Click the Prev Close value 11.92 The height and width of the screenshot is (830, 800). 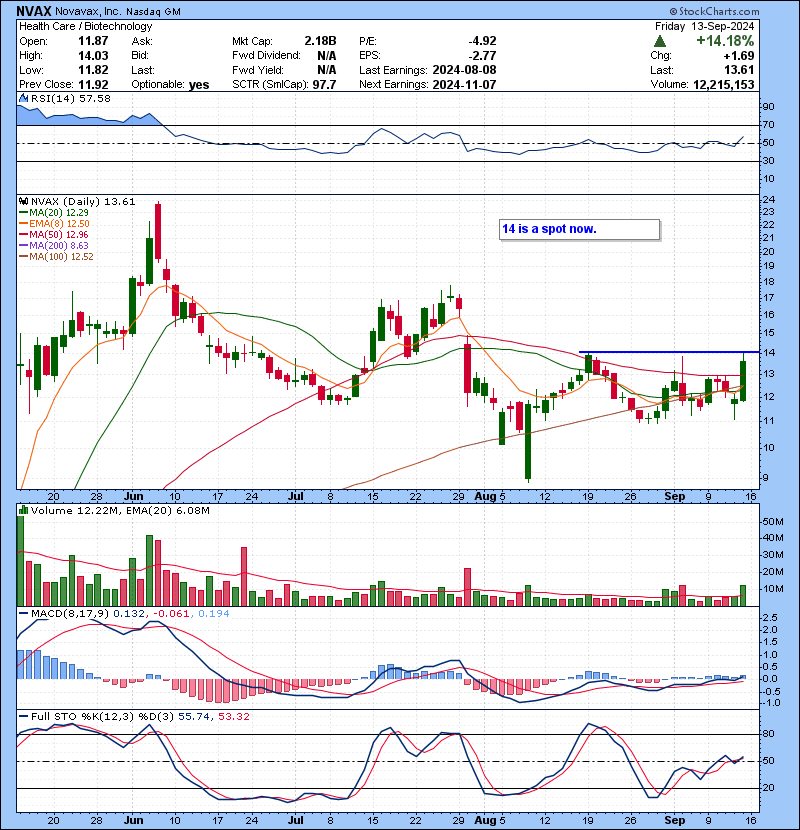click(93, 85)
